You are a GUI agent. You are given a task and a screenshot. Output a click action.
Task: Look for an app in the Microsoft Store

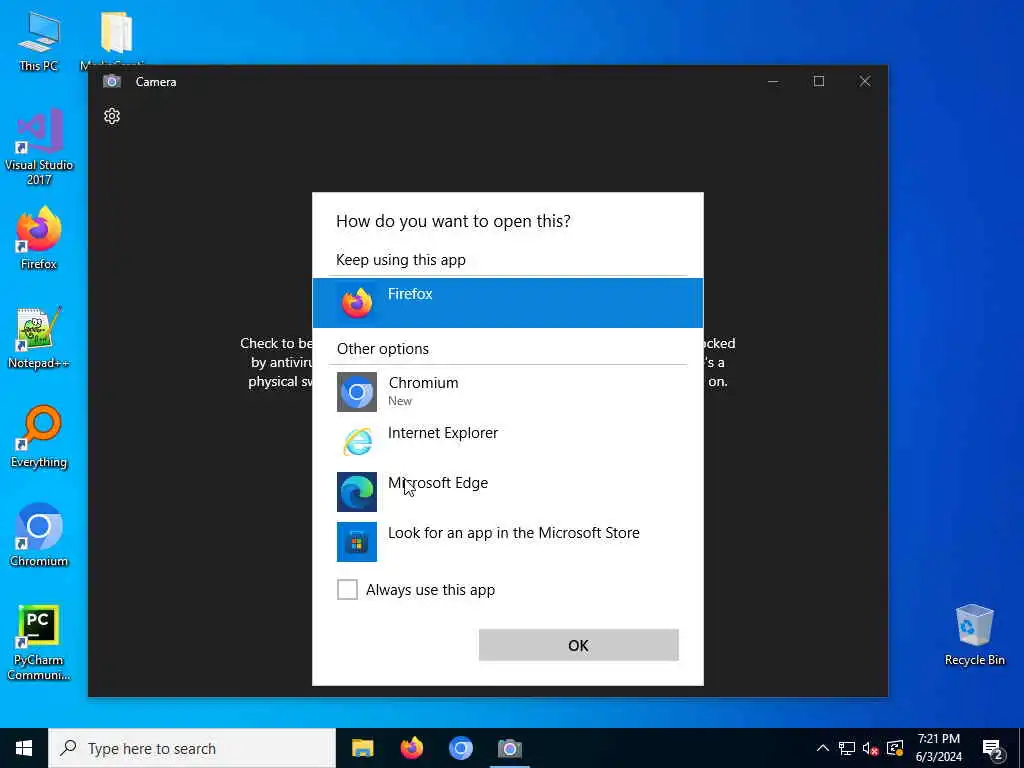[x=507, y=541]
